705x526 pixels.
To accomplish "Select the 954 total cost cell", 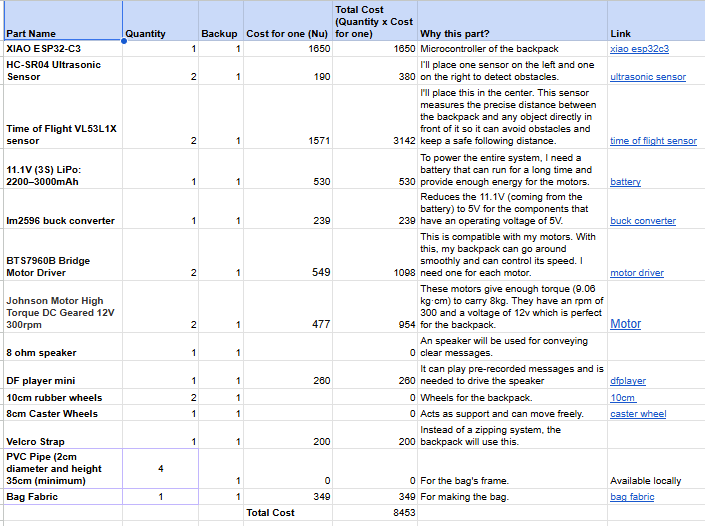I will (375, 307).
